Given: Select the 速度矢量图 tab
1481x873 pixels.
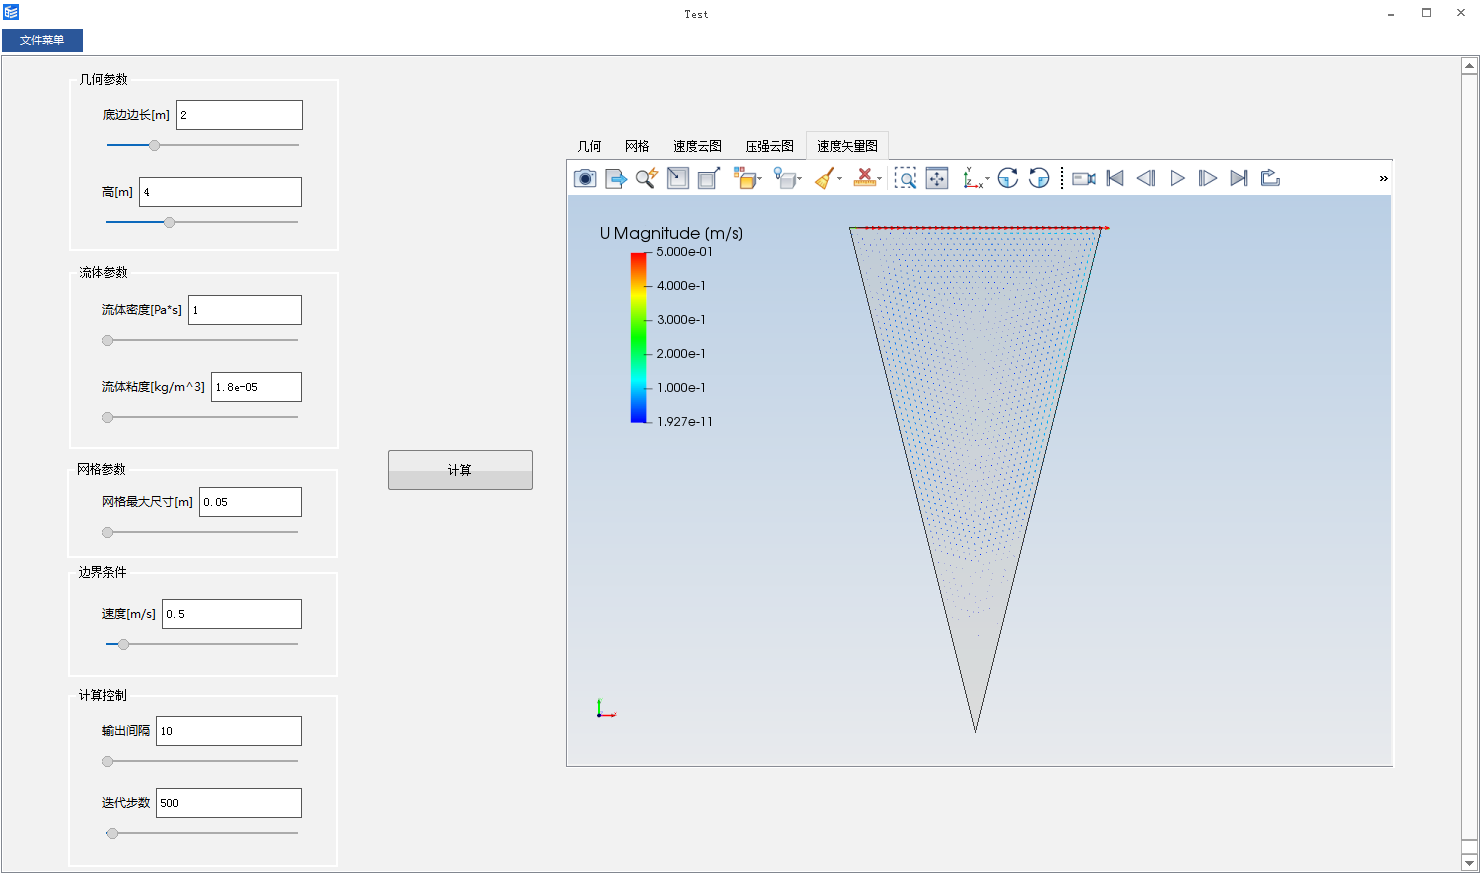Looking at the screenshot, I should (x=847, y=146).
